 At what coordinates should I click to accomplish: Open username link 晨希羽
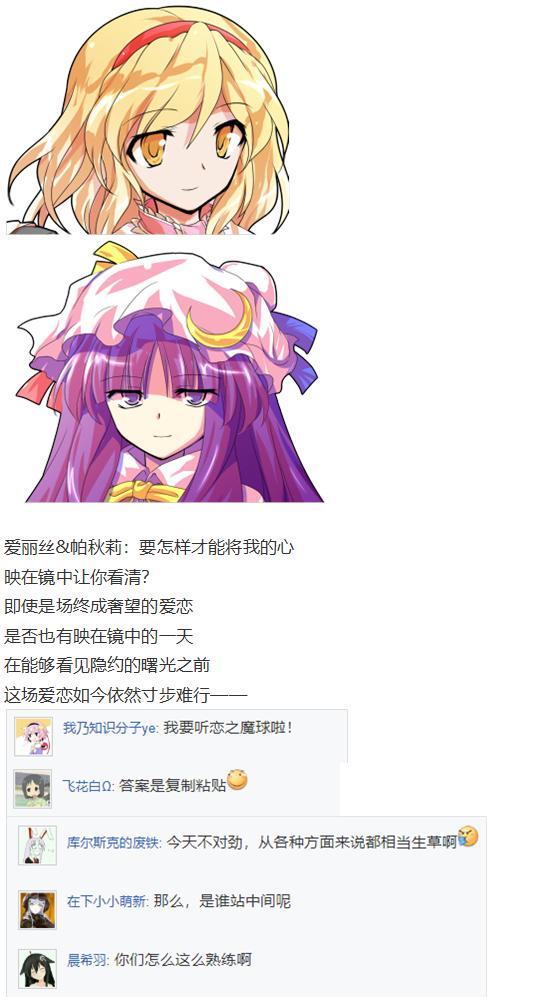point(87,960)
